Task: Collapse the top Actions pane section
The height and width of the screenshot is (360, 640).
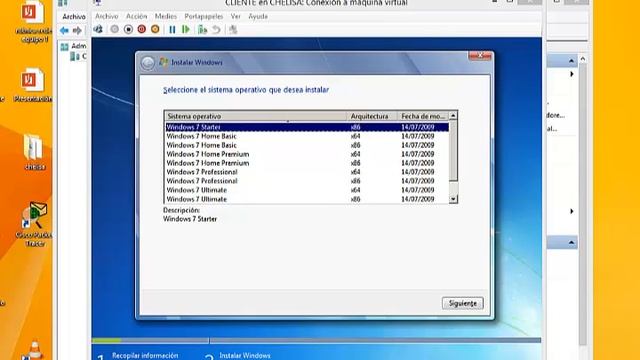Action: pos(571,61)
